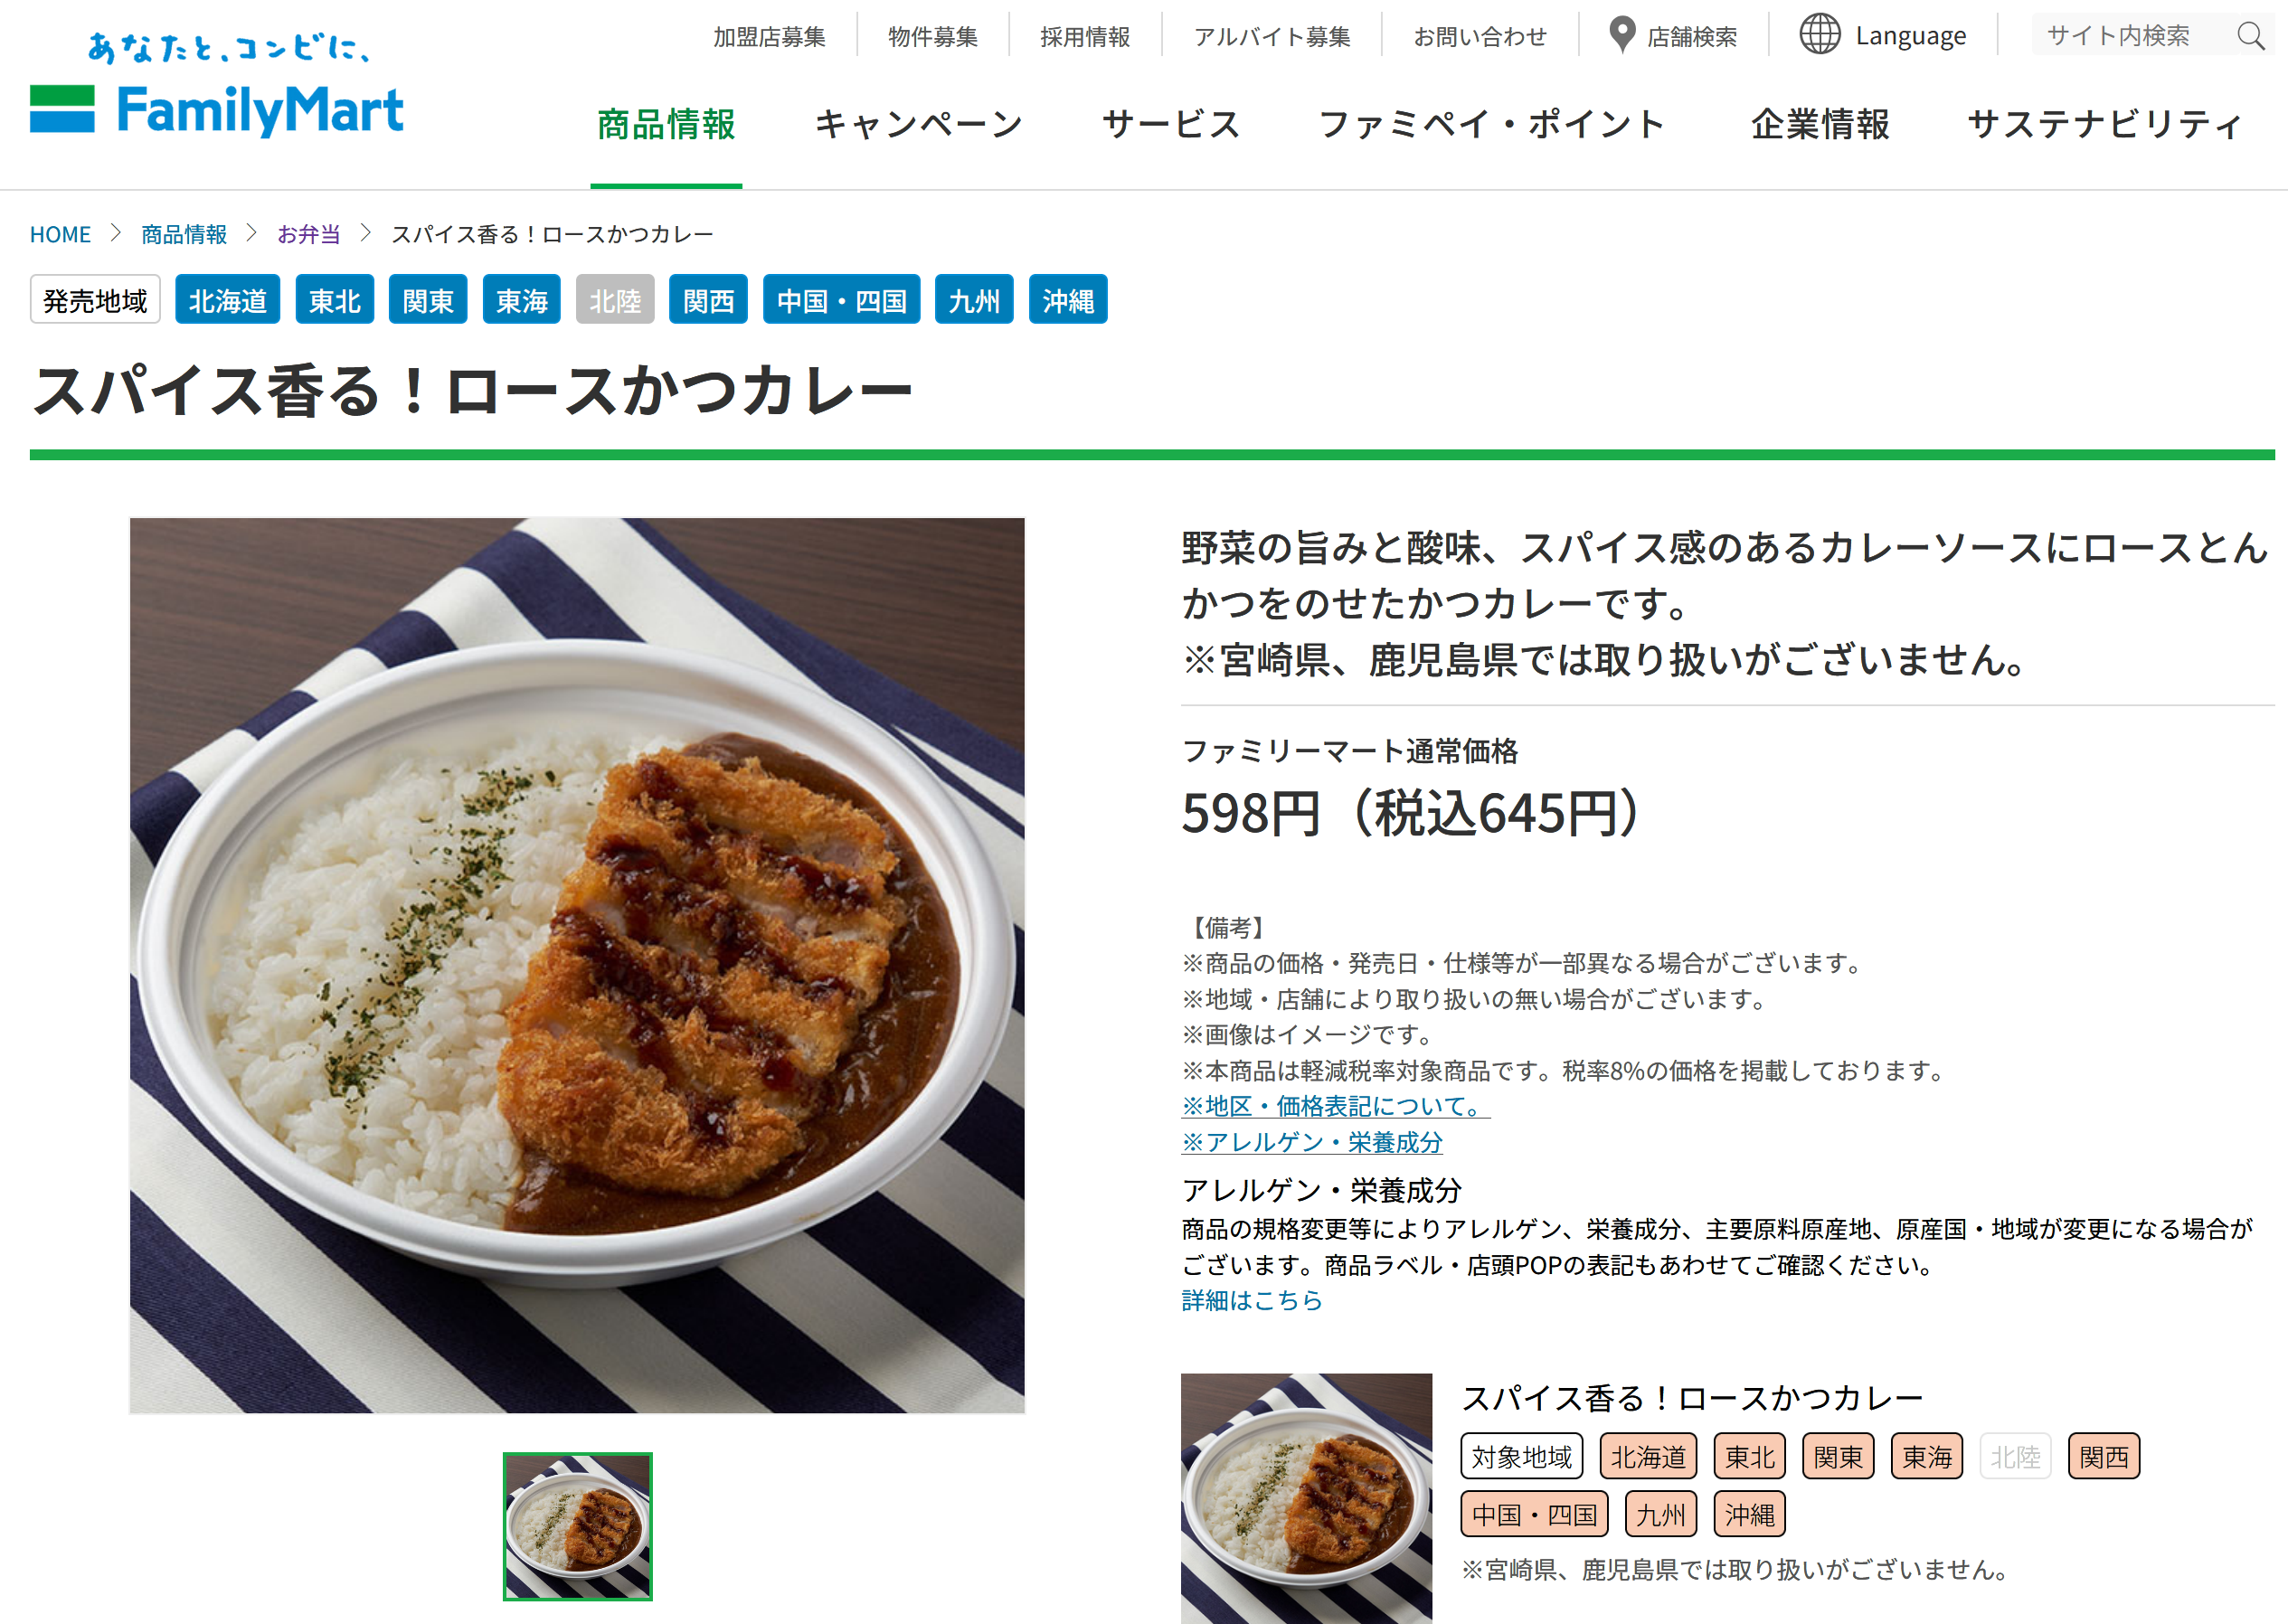Click inside the サイト内検索 search field
The width and height of the screenshot is (2288, 1624).
2130,36
